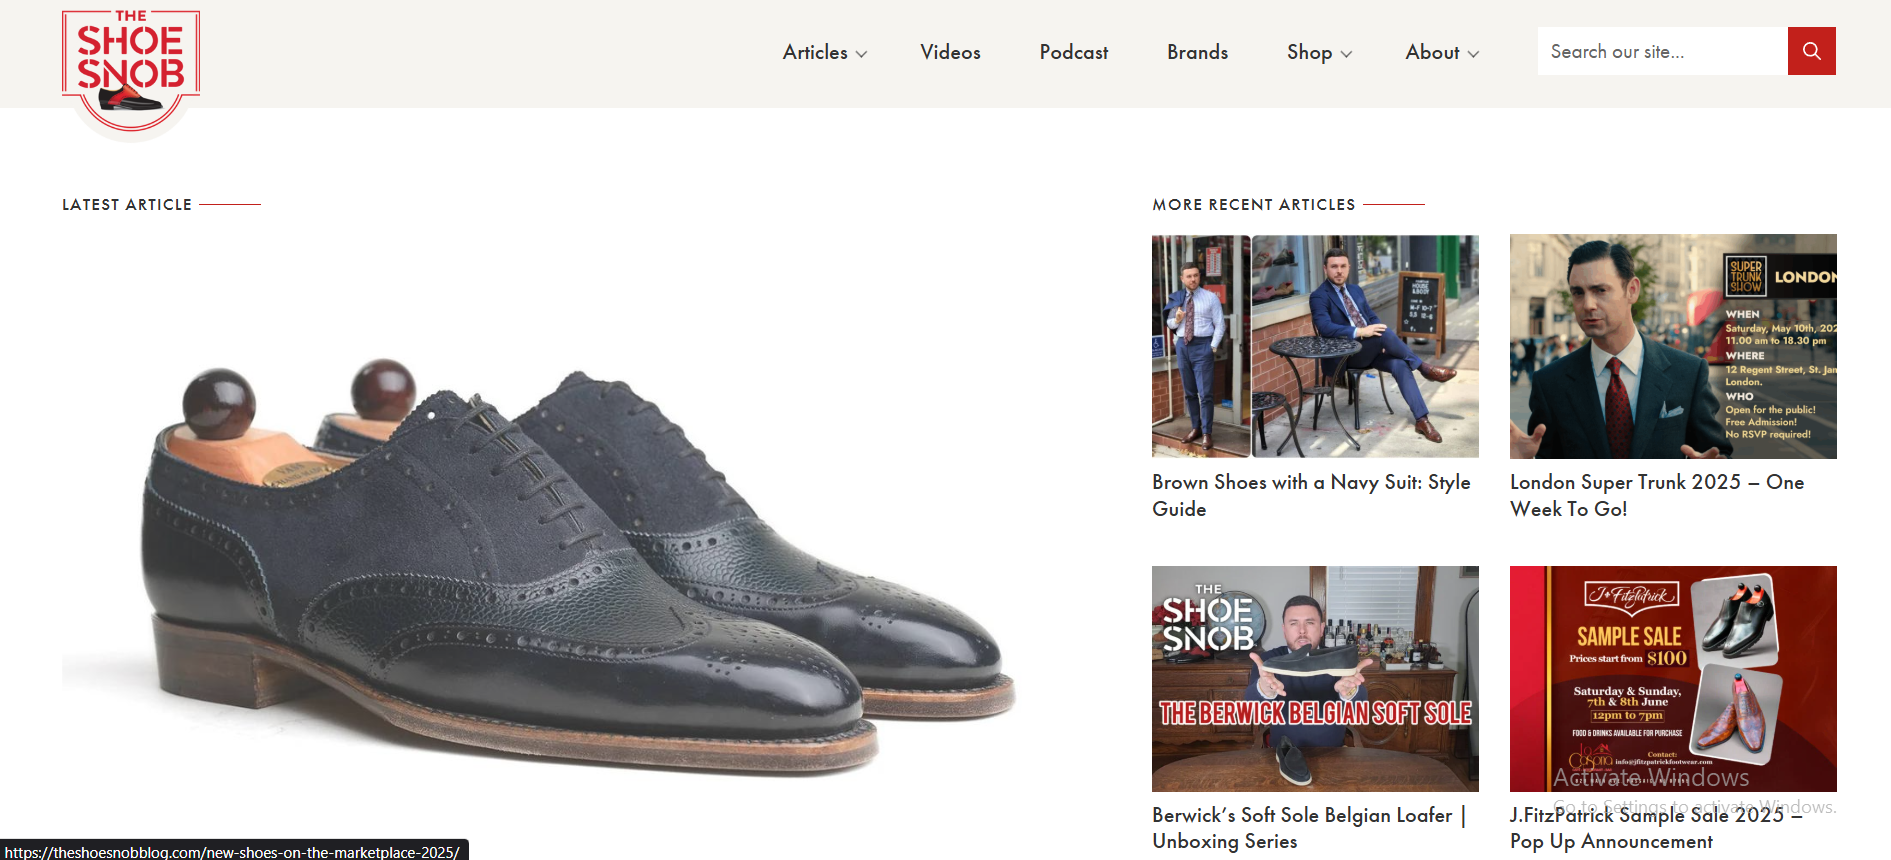Expand the About dropdown chevron
1891x860 pixels.
[x=1473, y=54]
